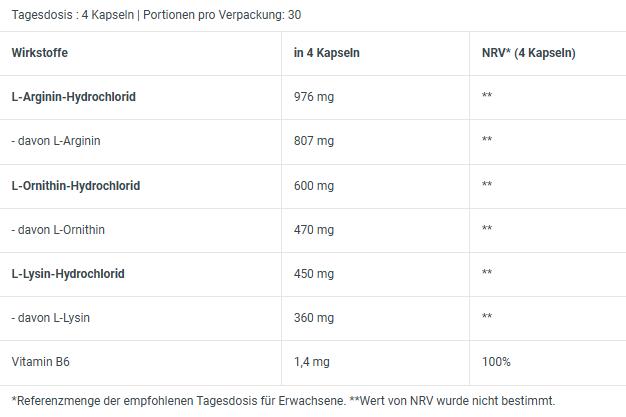Viewport: 626px width, 417px height.
Task: Select the L-Ornithin-Hydrochlorid row label
Action: tap(76, 185)
